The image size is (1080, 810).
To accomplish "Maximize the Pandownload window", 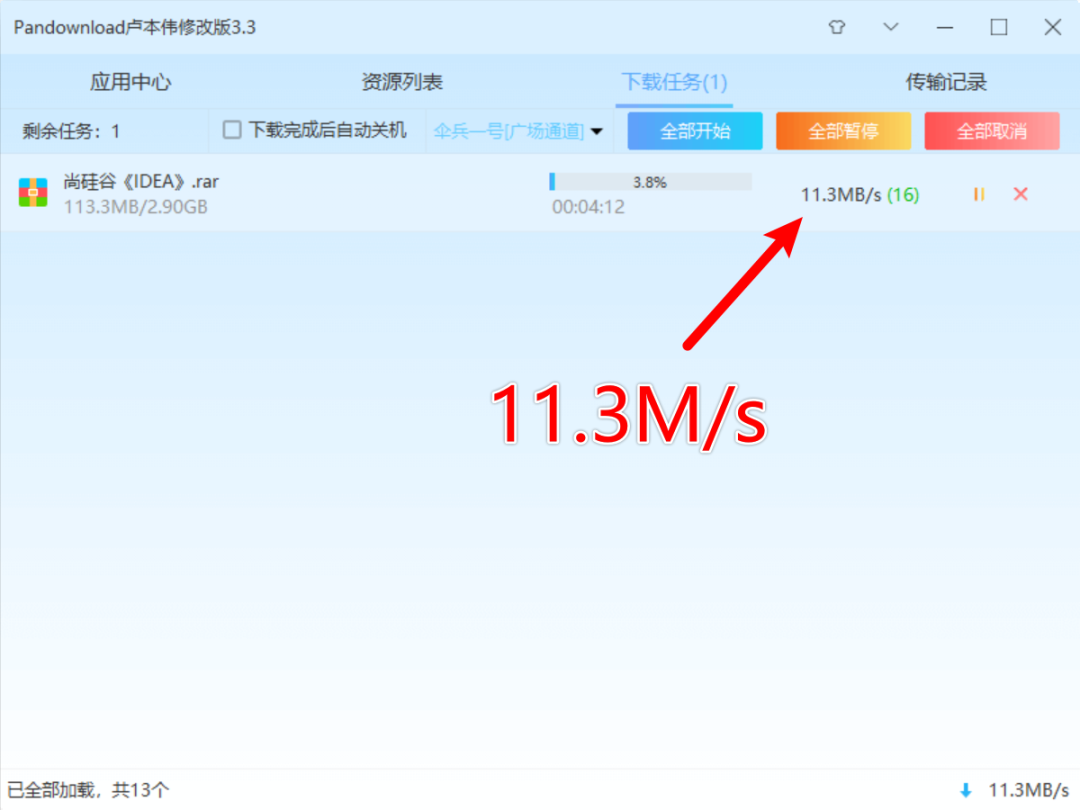I will tap(999, 28).
